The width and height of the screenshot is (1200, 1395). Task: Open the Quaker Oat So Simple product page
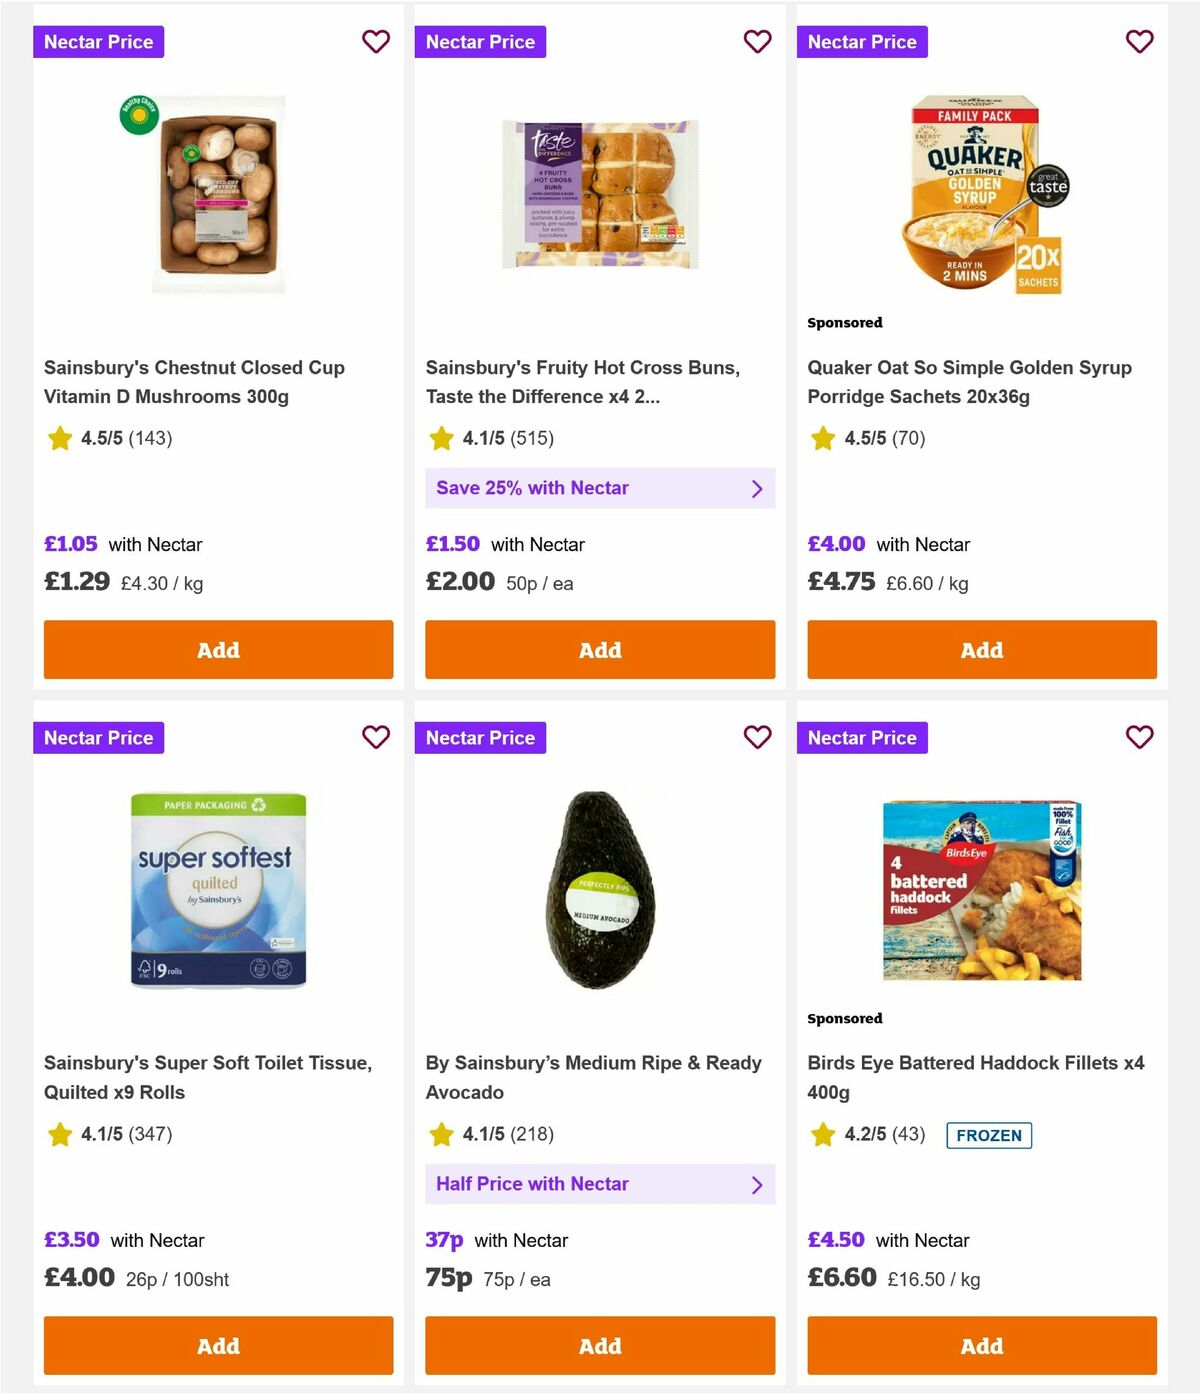(x=969, y=382)
